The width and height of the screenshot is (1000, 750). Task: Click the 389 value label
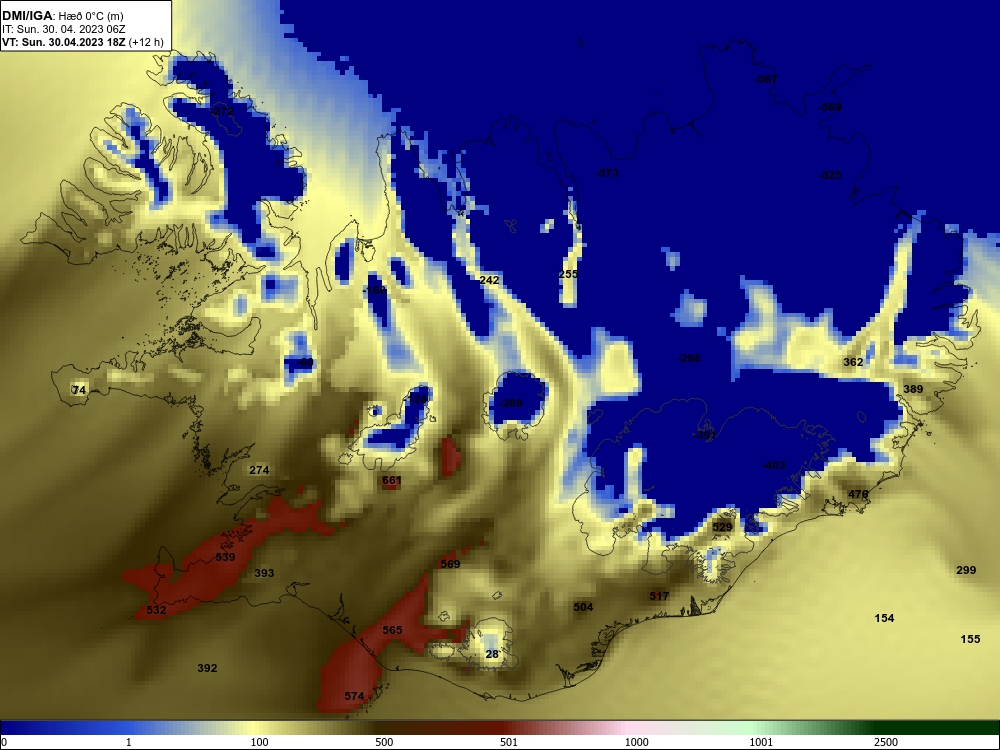[913, 388]
